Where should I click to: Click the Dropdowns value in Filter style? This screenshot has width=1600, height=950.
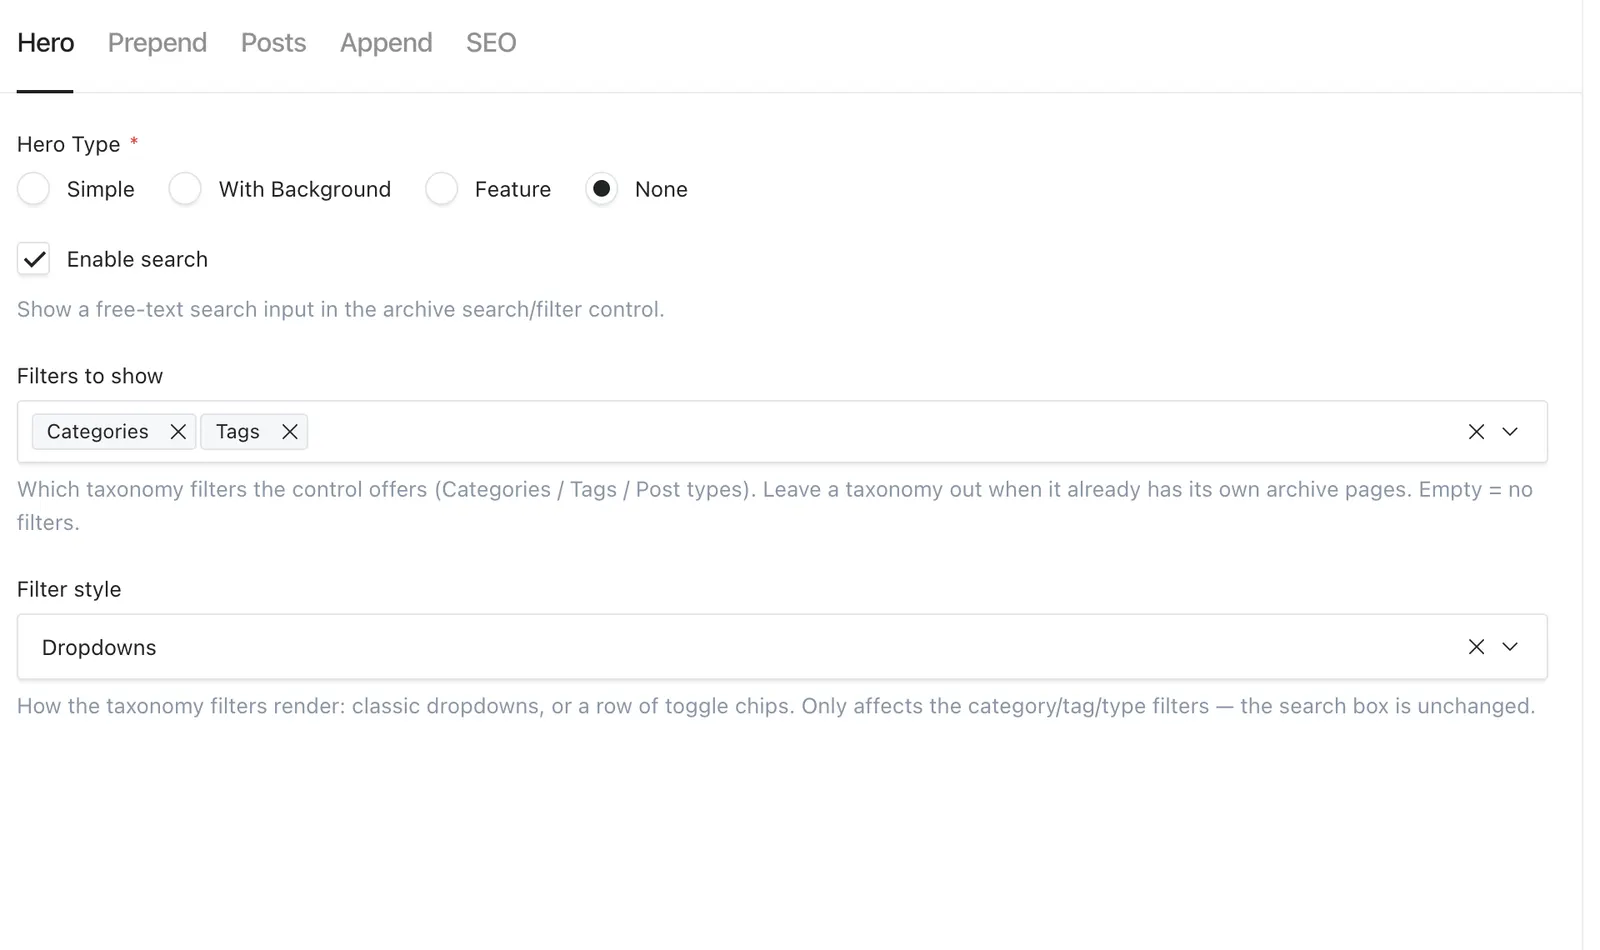(x=99, y=648)
